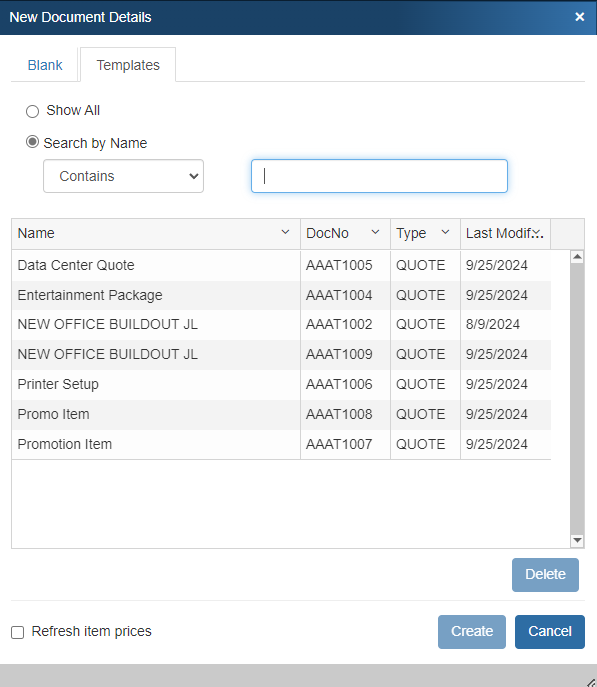Select the Data Center Quote template row
The width and height of the screenshot is (597, 687).
(x=281, y=265)
